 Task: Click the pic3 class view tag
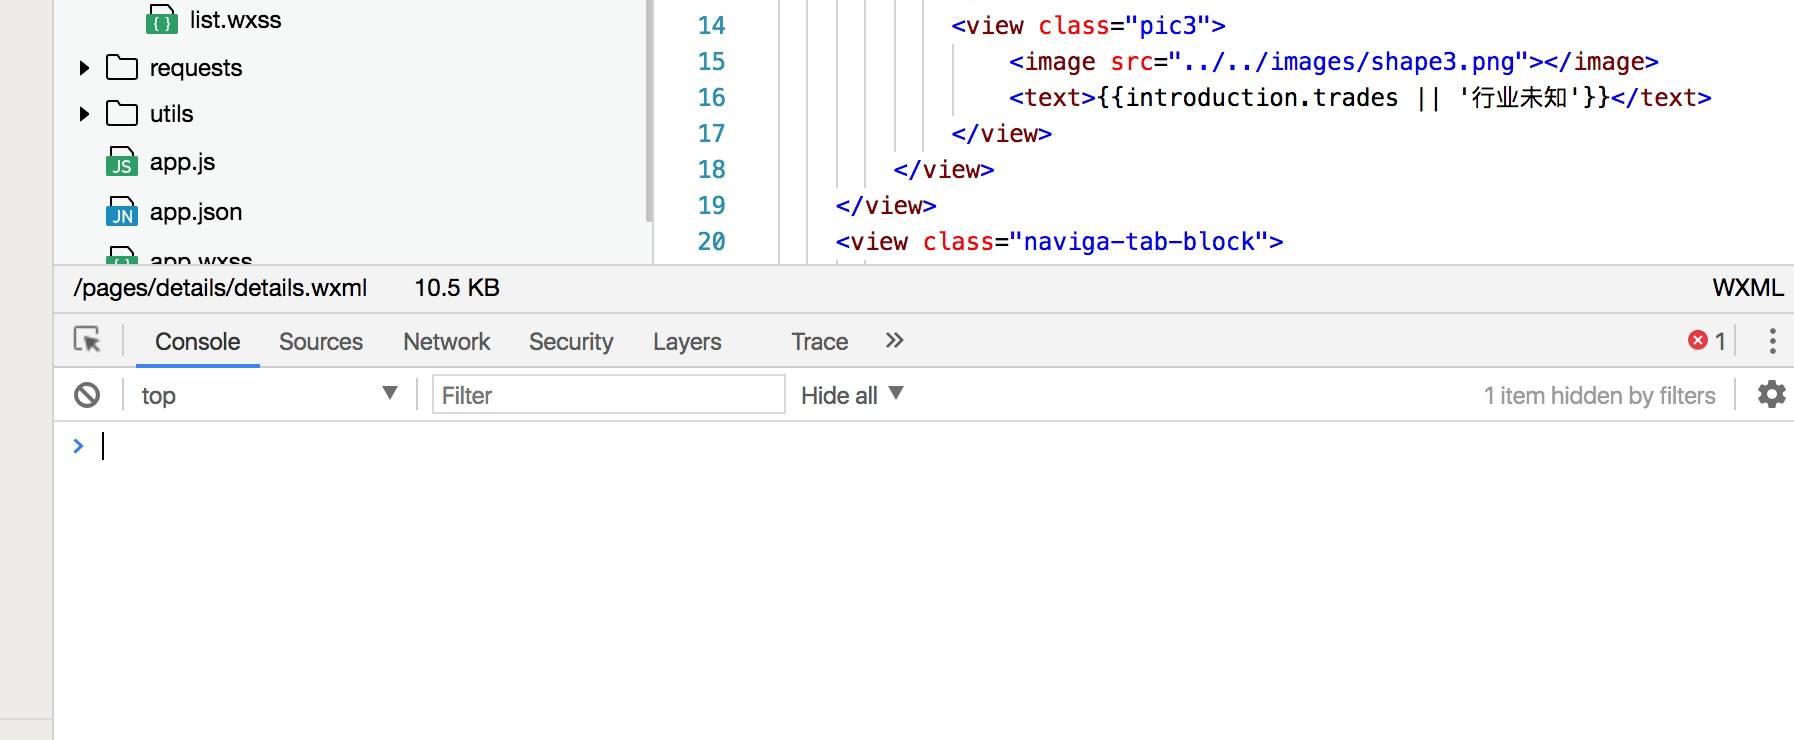pos(1088,25)
